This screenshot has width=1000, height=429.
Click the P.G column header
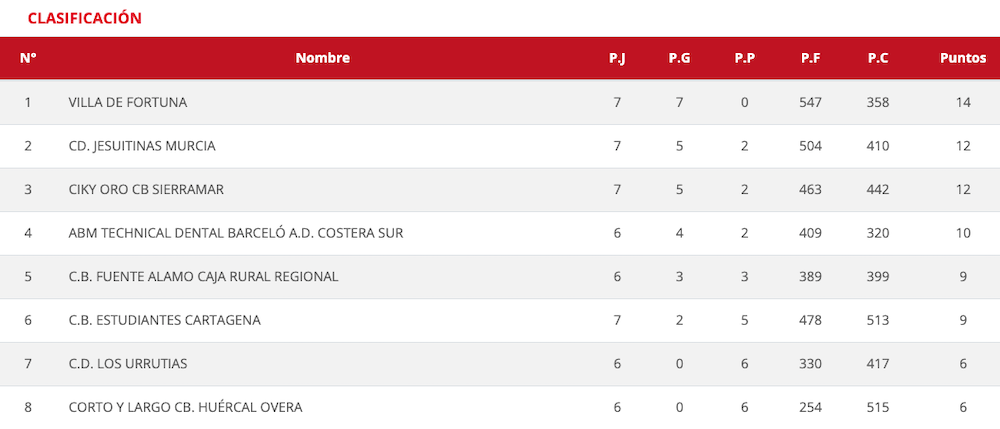click(679, 58)
